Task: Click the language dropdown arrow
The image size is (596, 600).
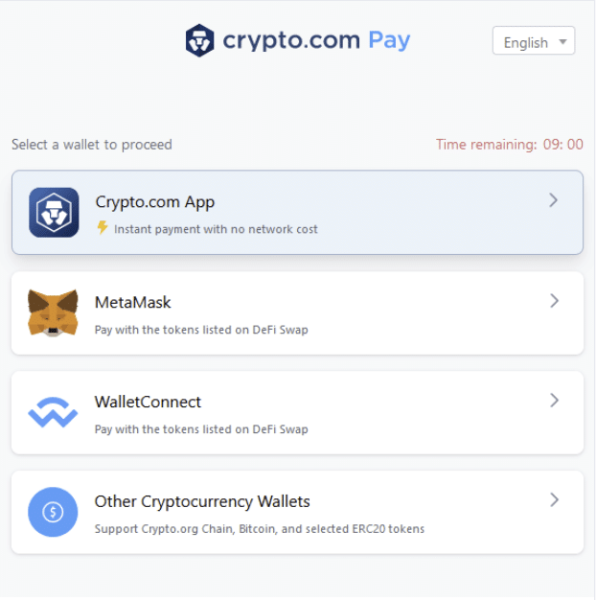Action: pos(563,41)
